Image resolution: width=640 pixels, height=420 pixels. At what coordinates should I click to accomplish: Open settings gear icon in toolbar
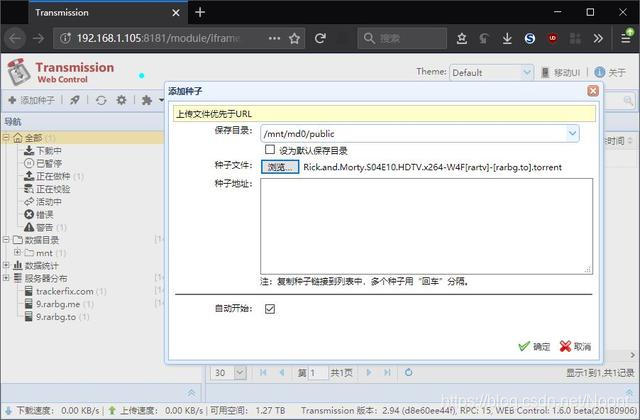[121, 100]
